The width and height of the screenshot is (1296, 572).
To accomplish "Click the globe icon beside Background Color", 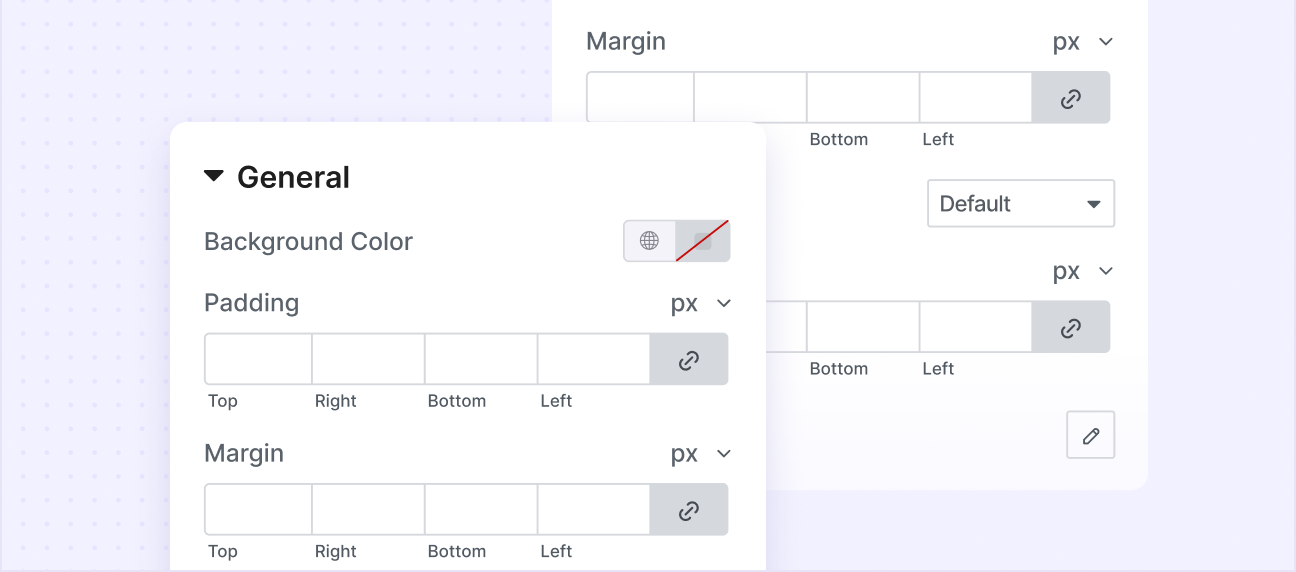I will pyautogui.click(x=650, y=241).
